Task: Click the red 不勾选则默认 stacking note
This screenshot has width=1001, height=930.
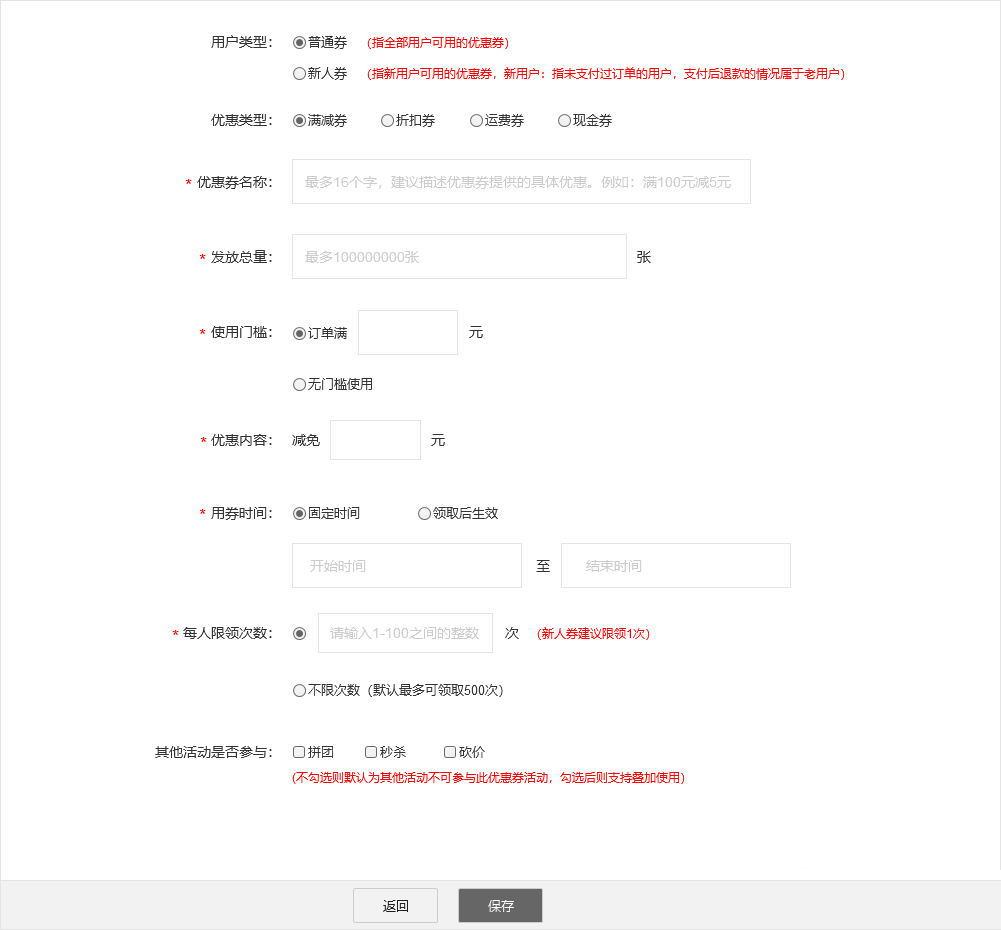Action: coord(488,778)
